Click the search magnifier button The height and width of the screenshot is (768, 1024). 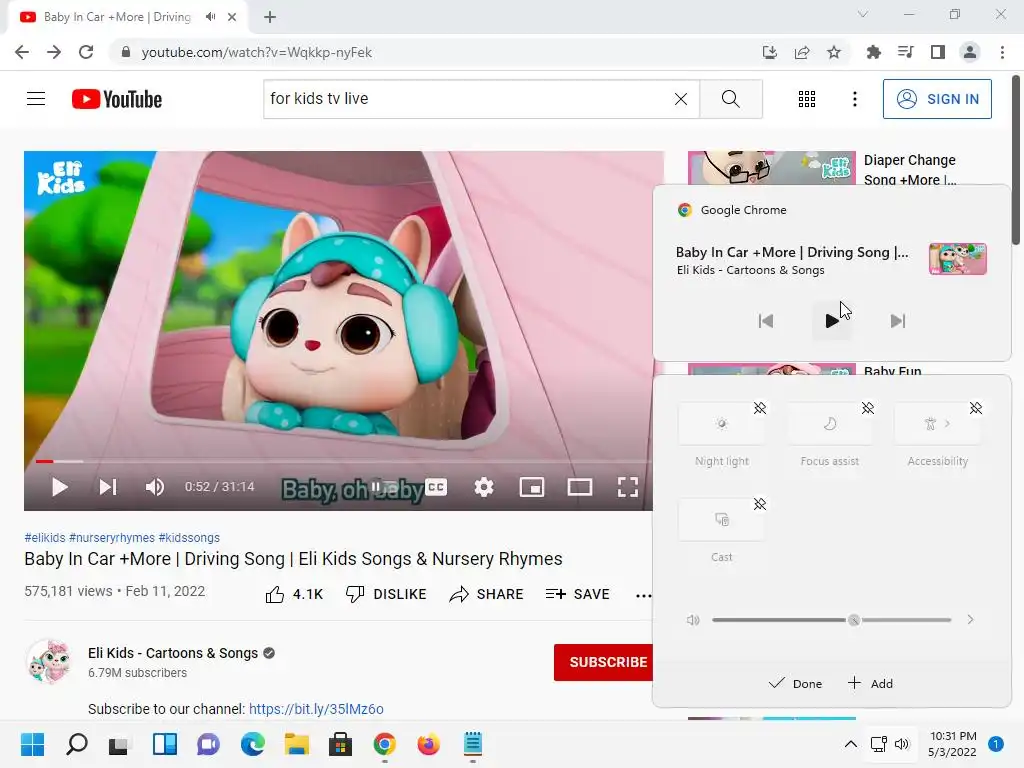click(731, 99)
